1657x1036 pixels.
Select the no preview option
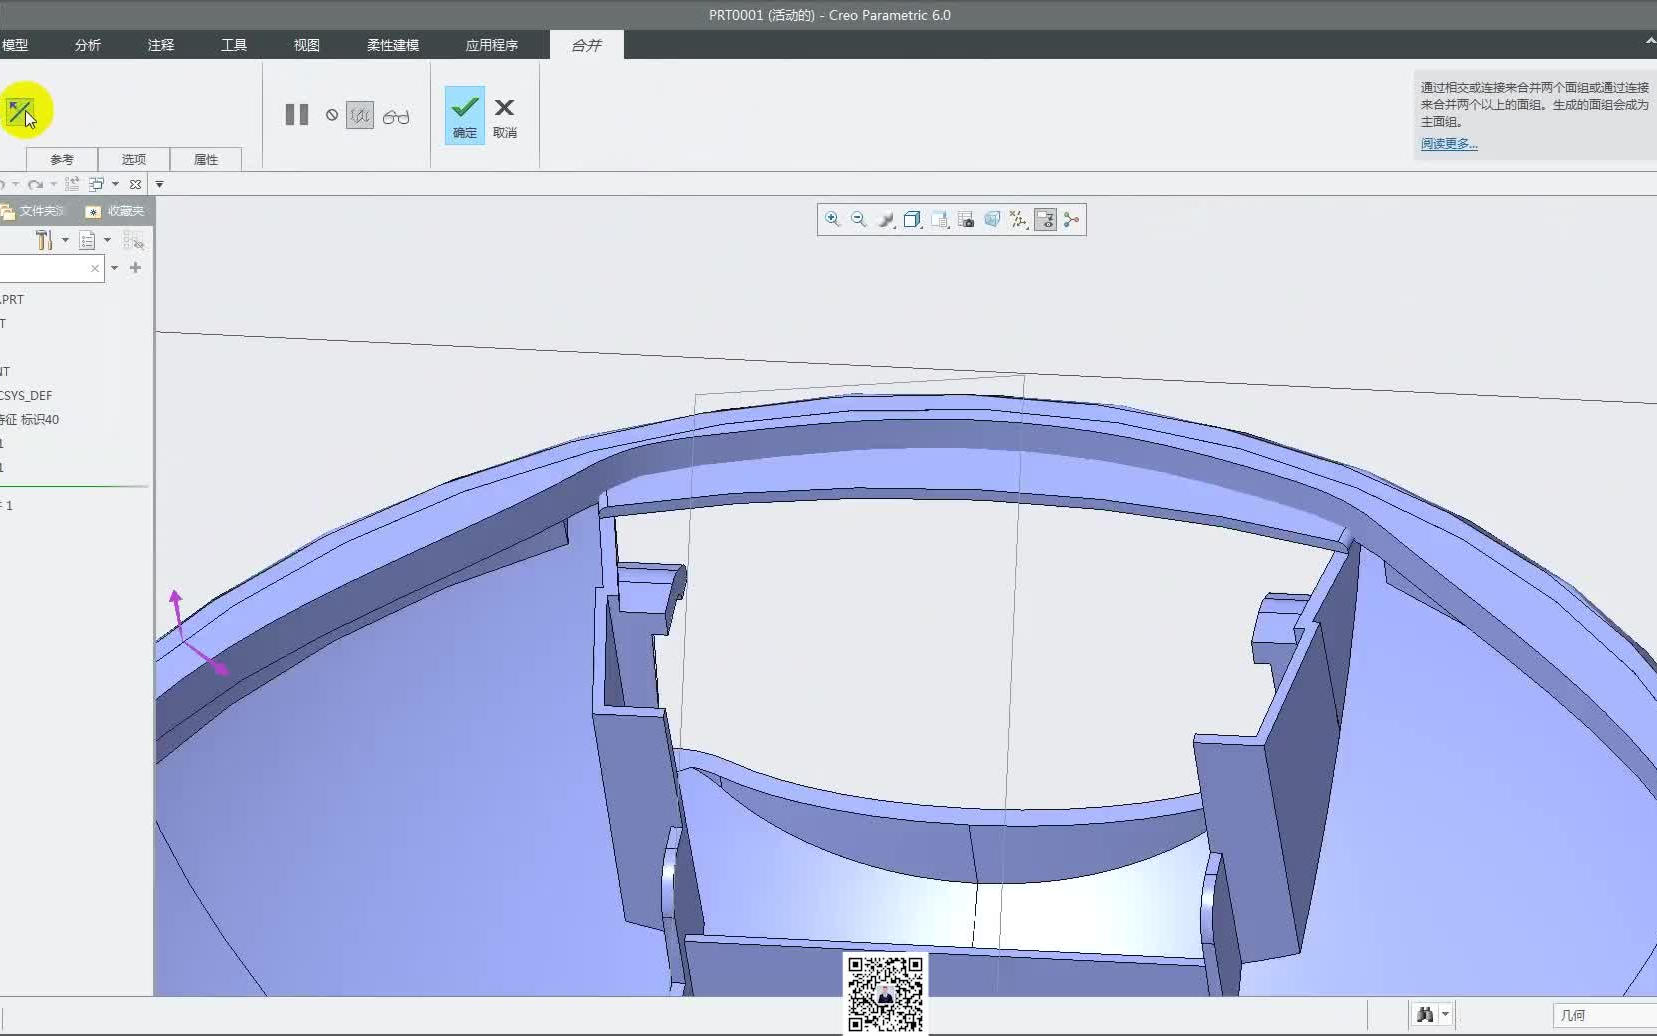pyautogui.click(x=332, y=115)
